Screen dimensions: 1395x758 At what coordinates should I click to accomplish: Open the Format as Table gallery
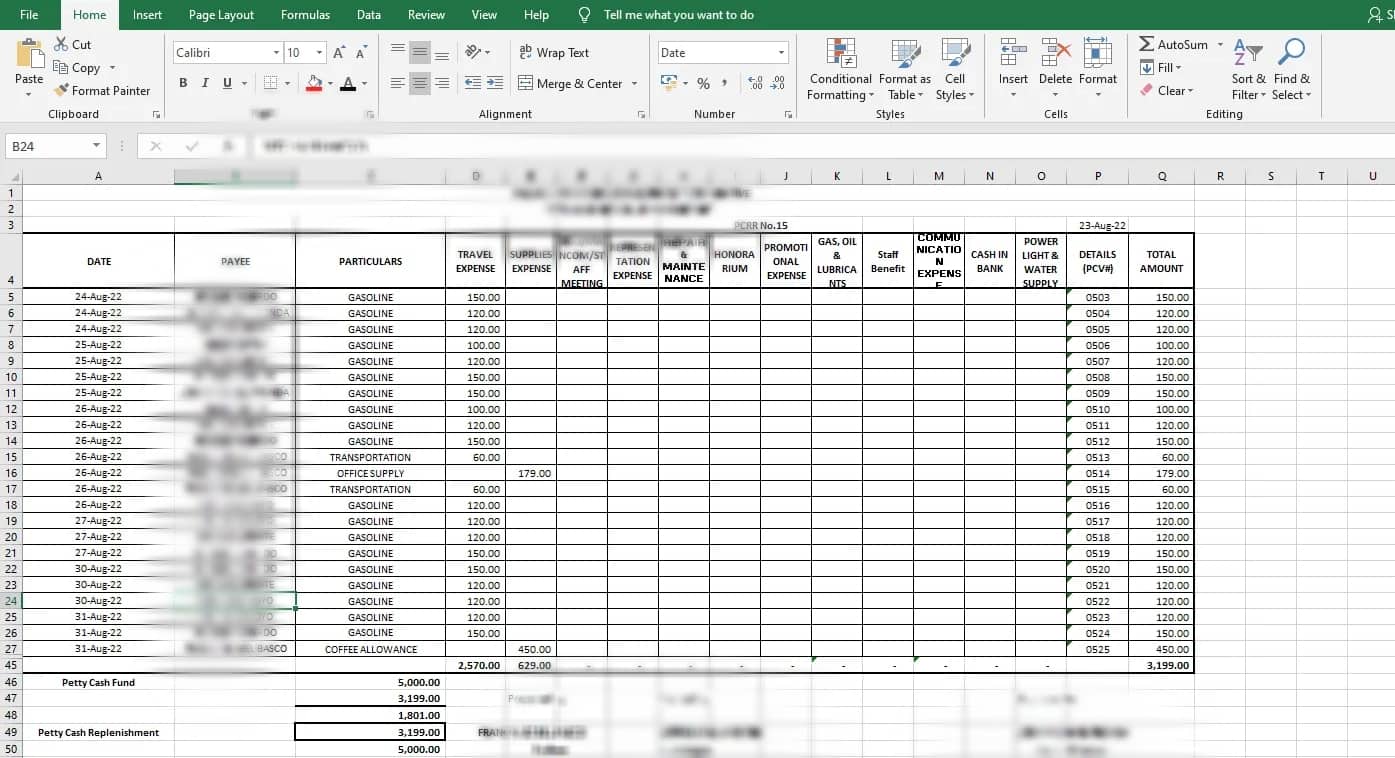tap(904, 70)
